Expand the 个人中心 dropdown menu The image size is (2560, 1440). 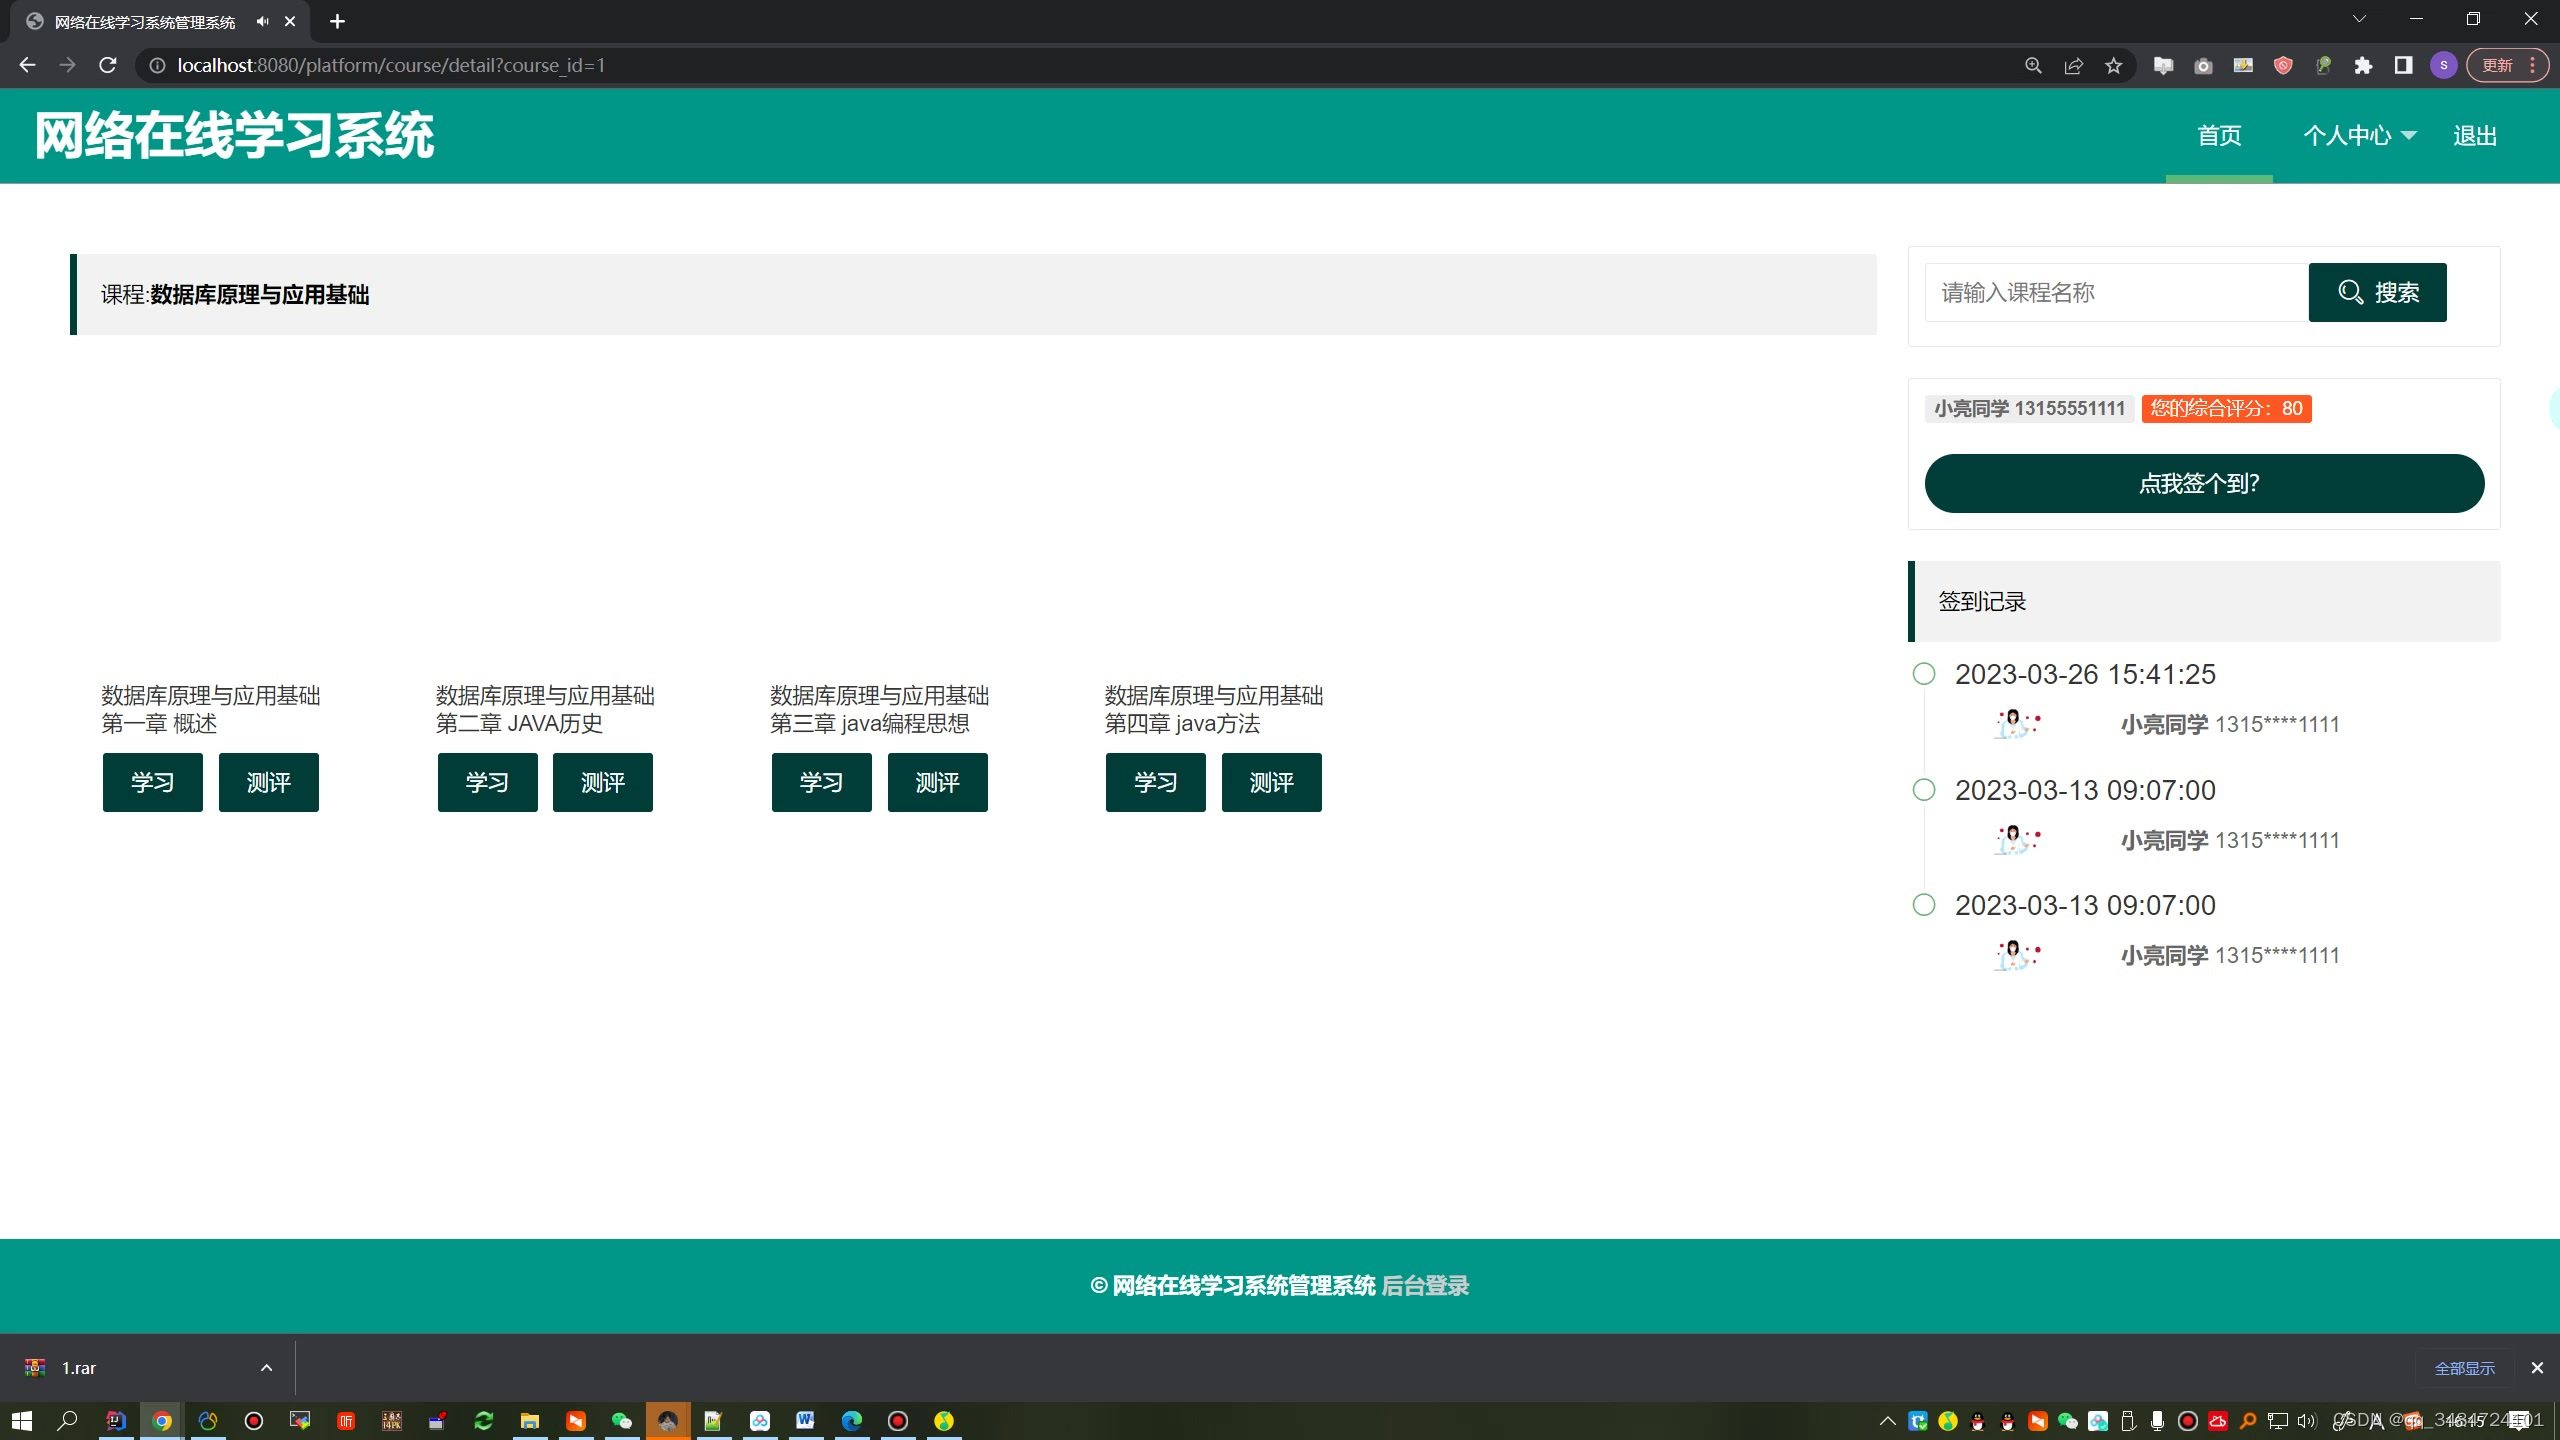point(2359,136)
